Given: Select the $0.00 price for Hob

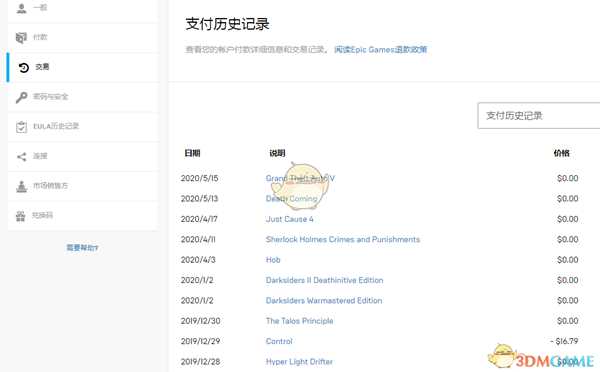Looking at the screenshot, I should tap(567, 259).
